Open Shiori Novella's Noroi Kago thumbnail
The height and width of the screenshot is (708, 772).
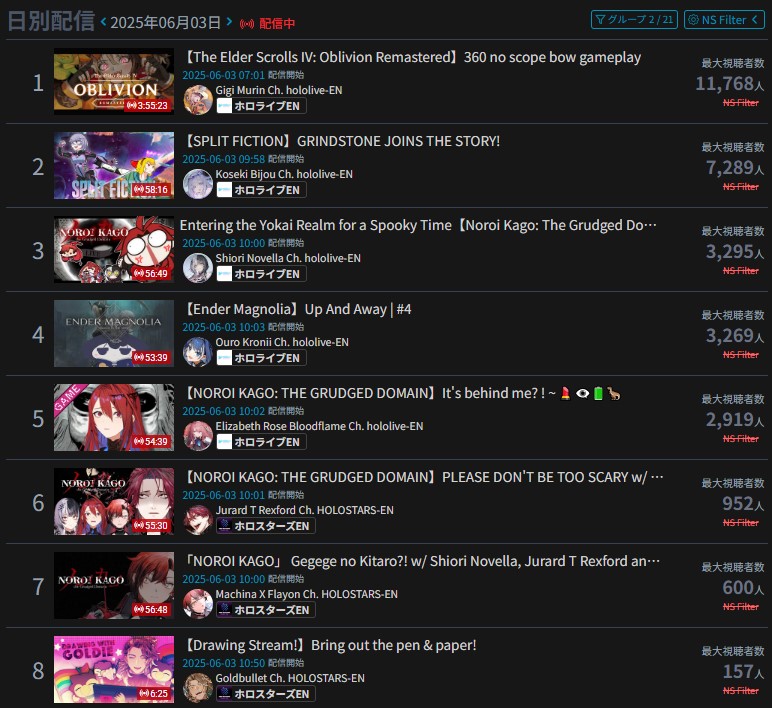pos(114,250)
